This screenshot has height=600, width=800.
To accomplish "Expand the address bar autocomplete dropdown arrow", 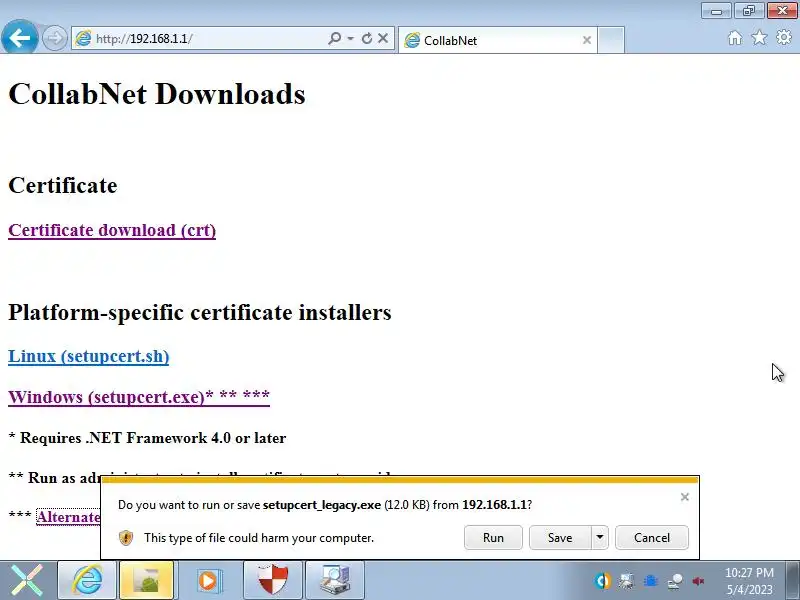I will (351, 38).
